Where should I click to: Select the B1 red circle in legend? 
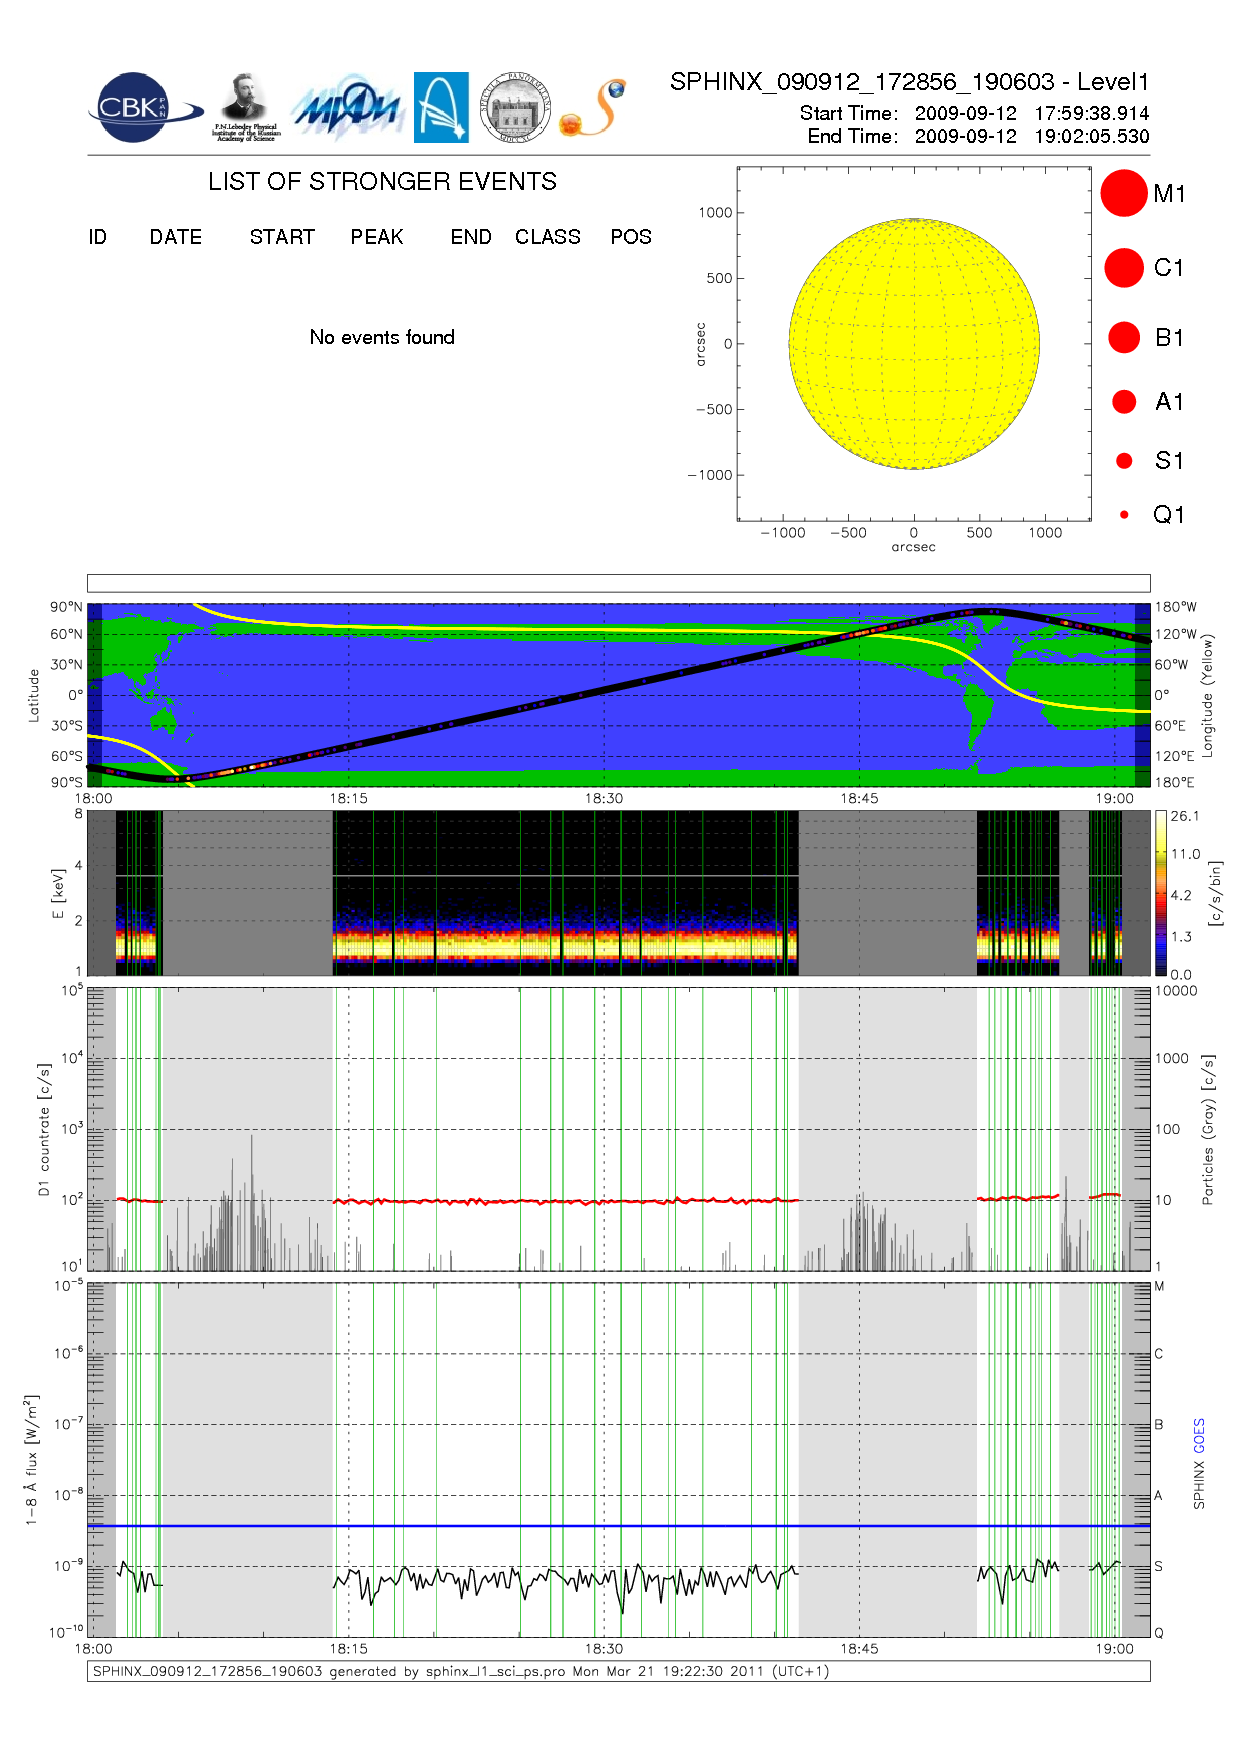click(1124, 338)
